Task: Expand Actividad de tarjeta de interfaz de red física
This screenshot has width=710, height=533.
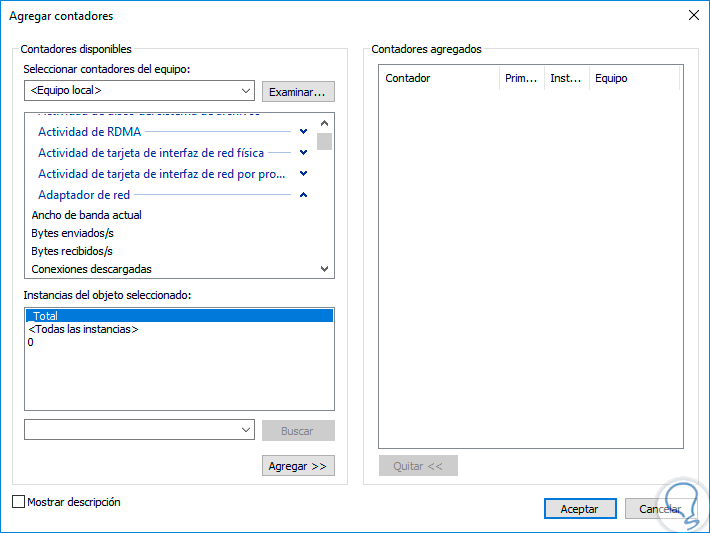Action: click(303, 153)
